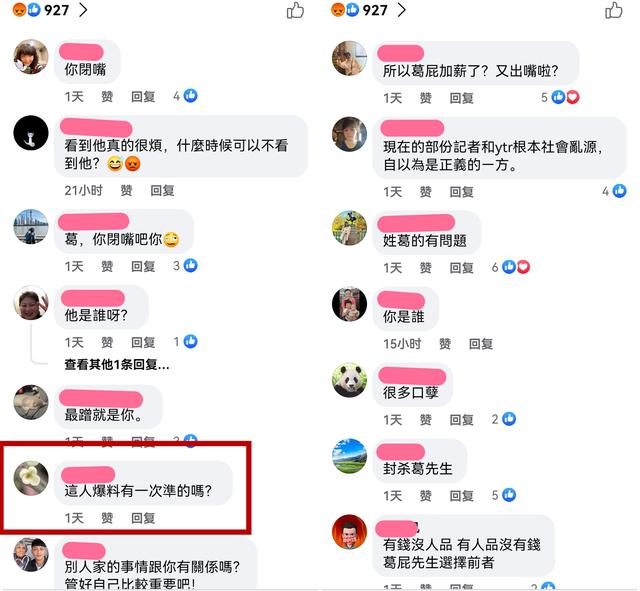This screenshot has width=640, height=591.
Task: Open the black avatar commenter profile
Action: tap(31, 133)
